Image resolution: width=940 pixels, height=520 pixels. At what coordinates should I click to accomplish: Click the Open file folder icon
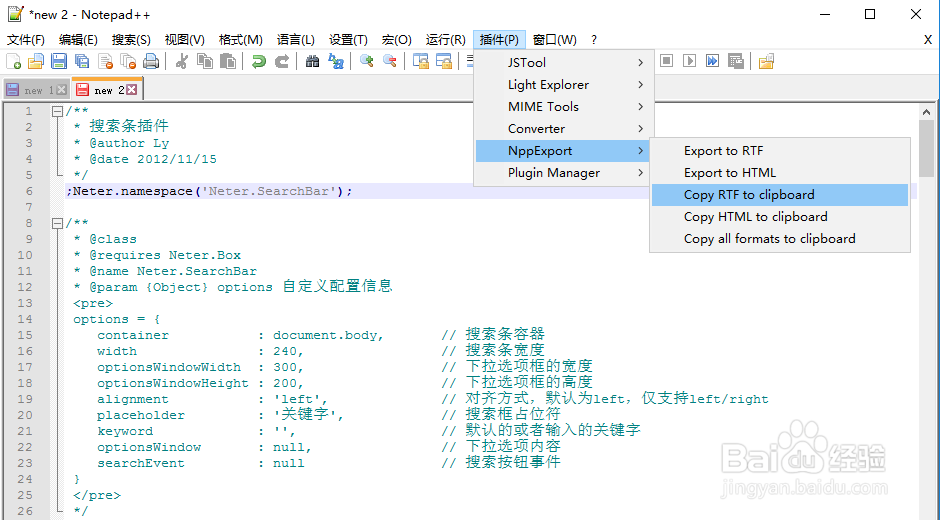36,61
